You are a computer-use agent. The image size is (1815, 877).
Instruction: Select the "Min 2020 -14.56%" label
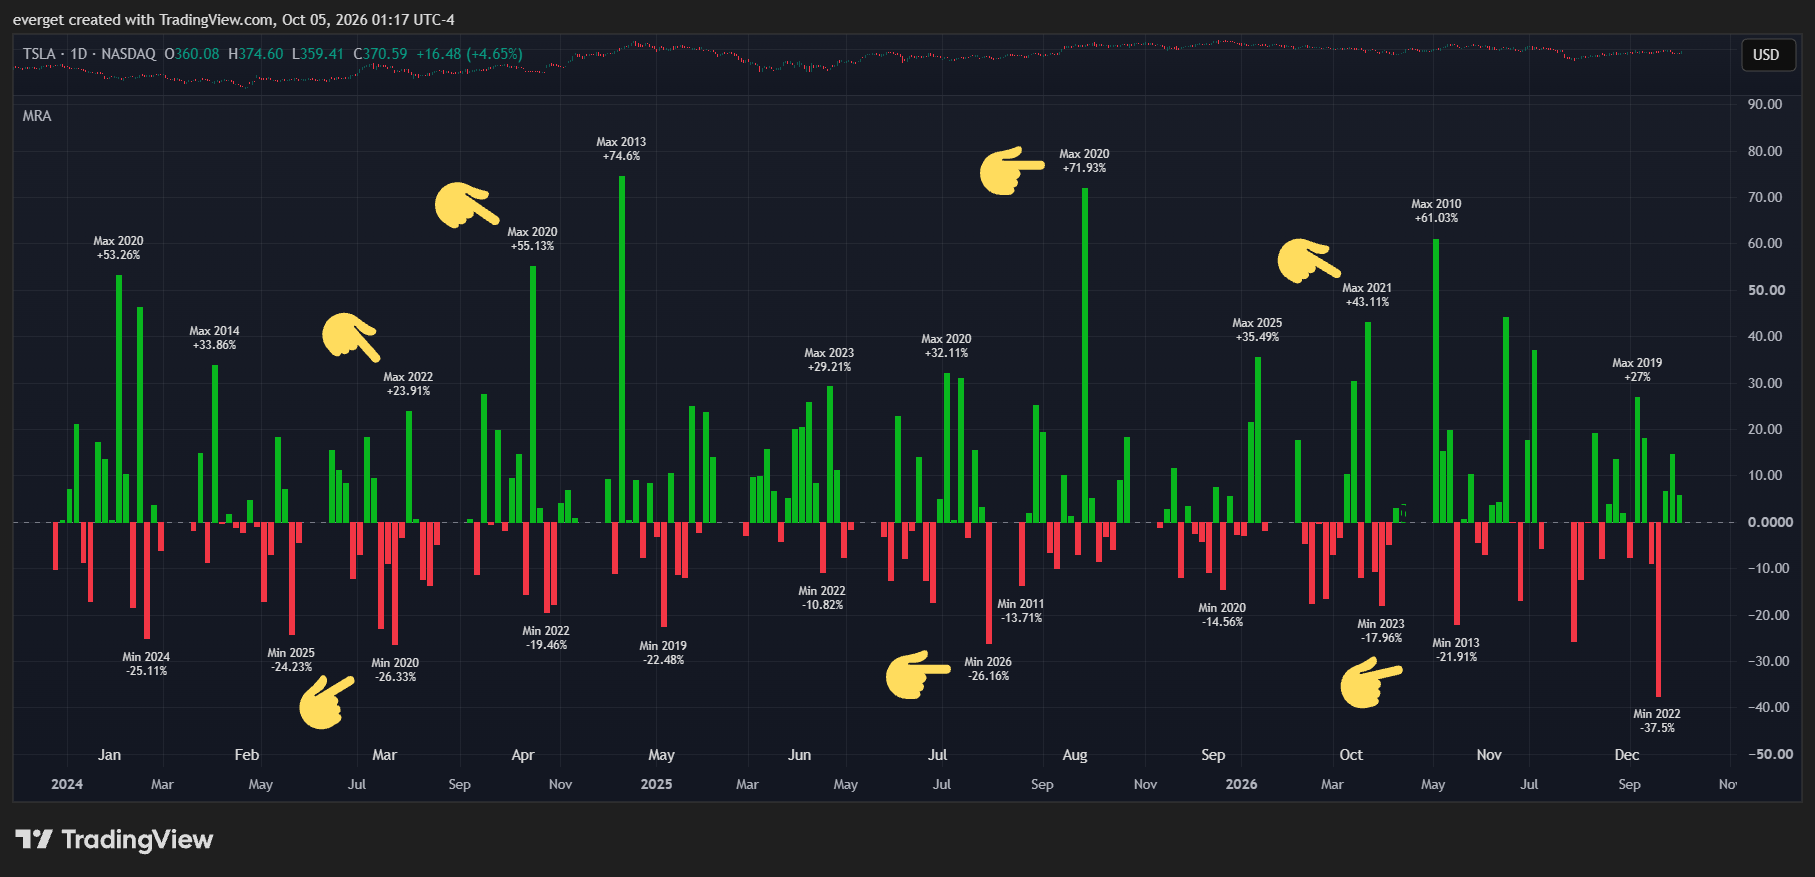click(x=1222, y=615)
